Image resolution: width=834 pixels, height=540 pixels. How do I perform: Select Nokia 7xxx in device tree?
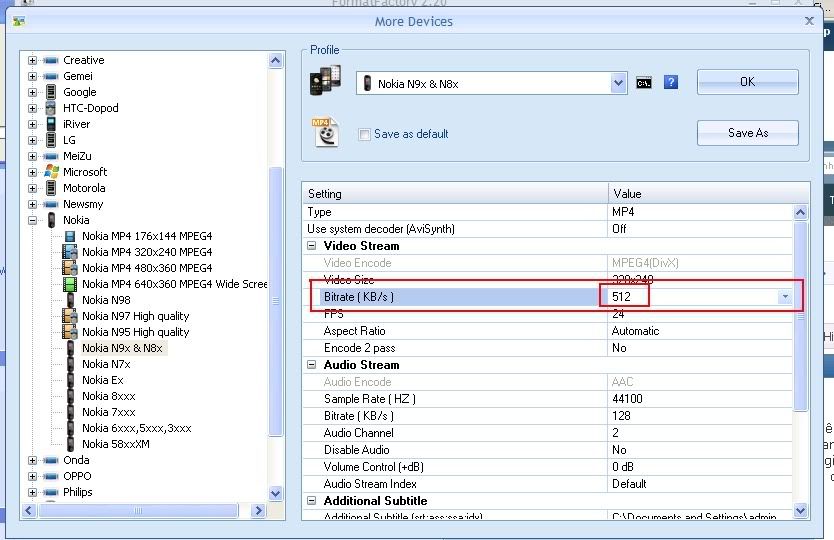coord(109,412)
